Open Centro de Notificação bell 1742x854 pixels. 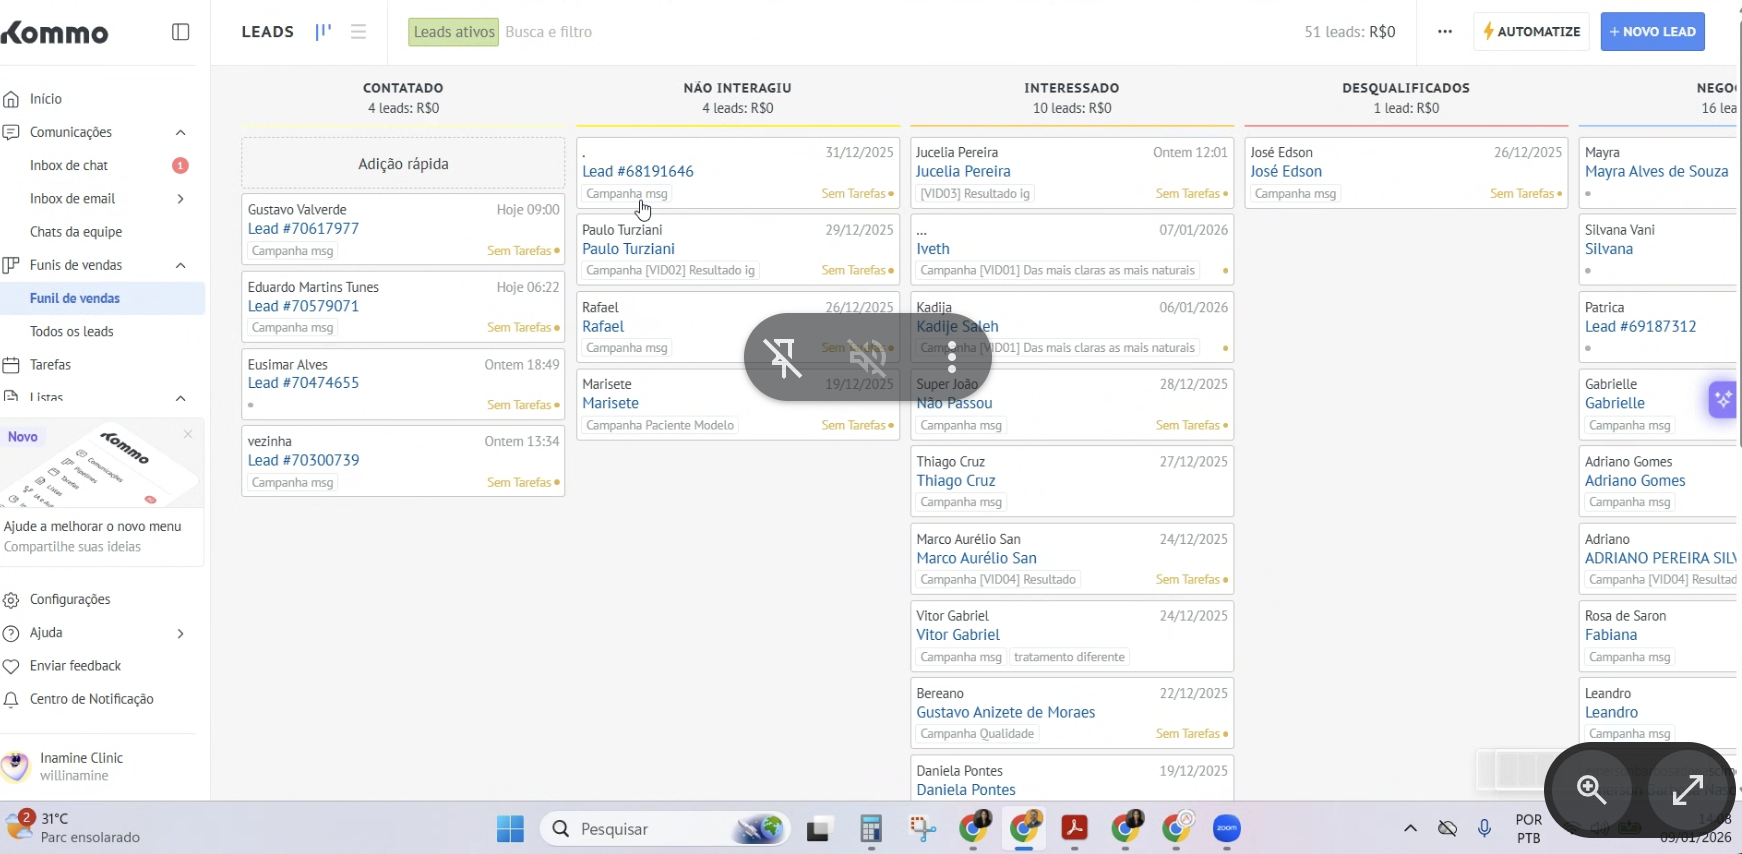point(12,700)
